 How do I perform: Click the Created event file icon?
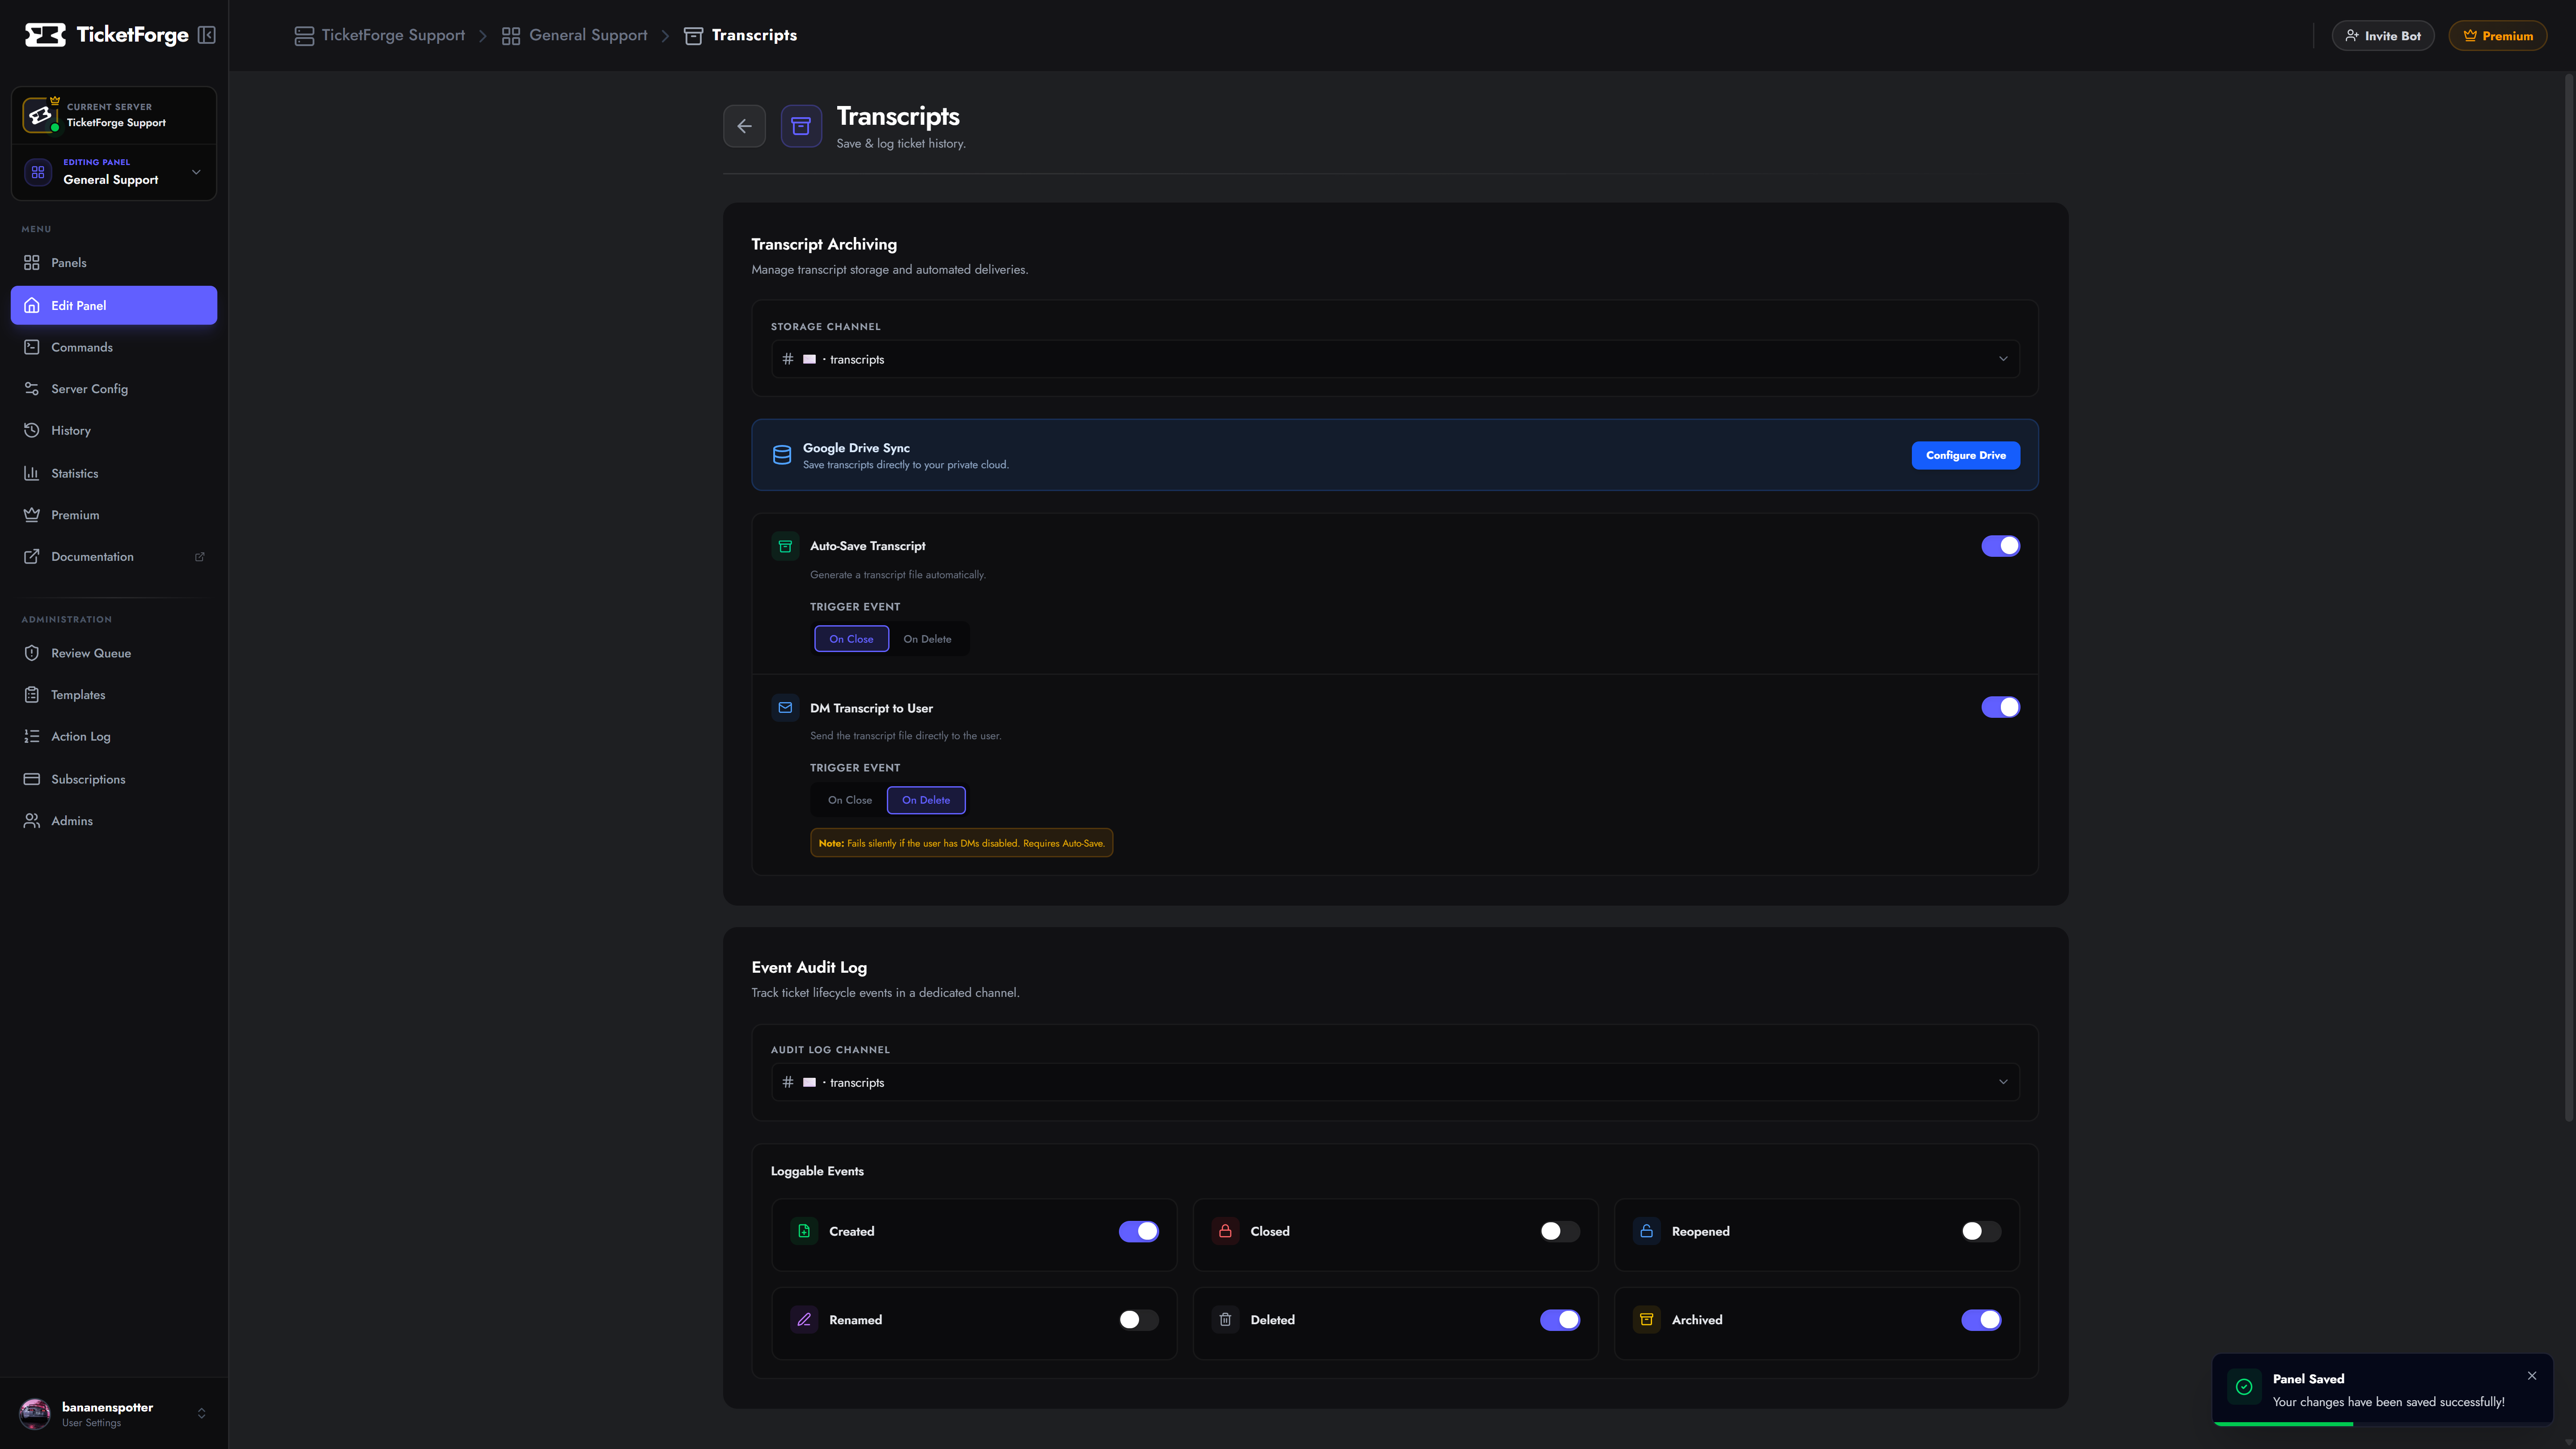[804, 1231]
